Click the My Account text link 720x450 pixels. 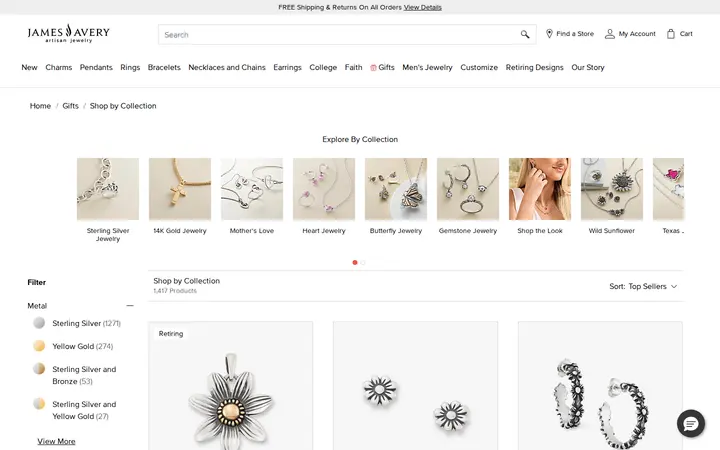tap(637, 34)
